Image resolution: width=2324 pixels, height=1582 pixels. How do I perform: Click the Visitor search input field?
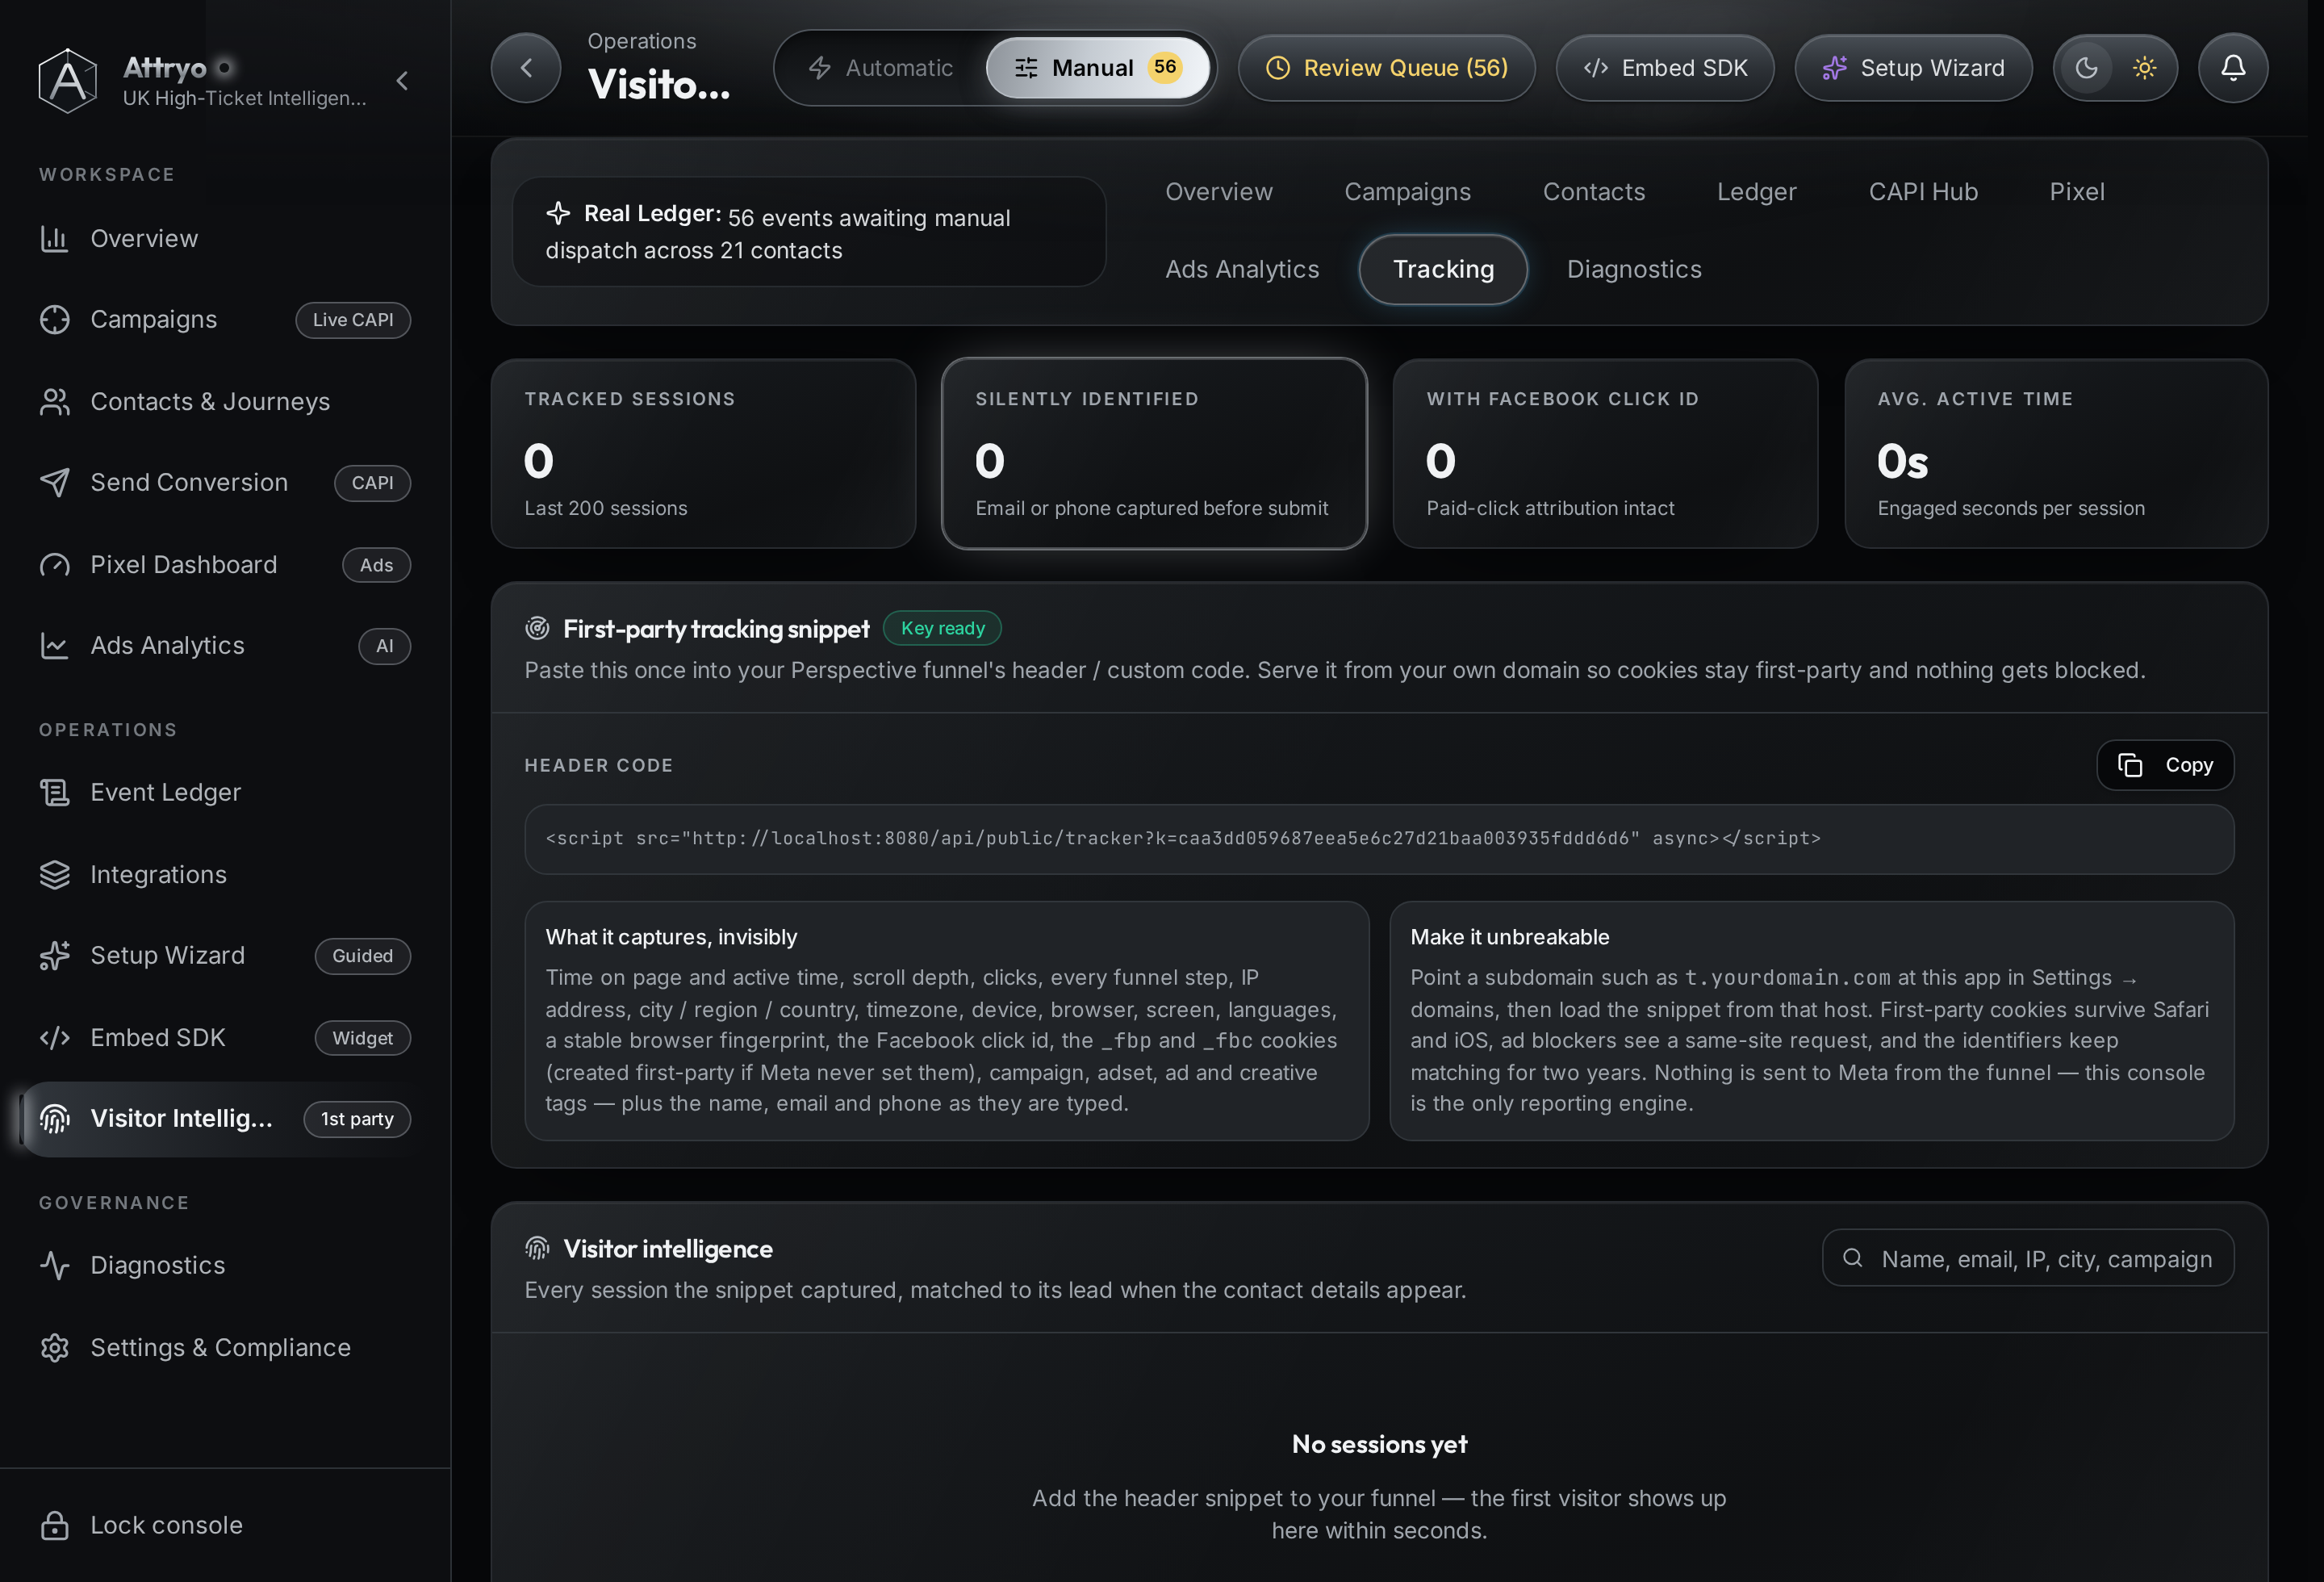coord(2028,1258)
